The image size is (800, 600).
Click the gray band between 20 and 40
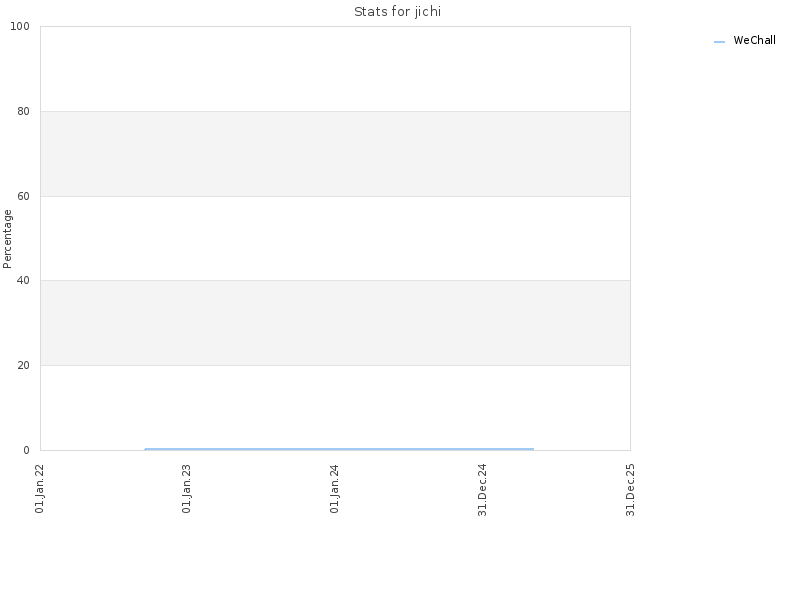tap(335, 323)
